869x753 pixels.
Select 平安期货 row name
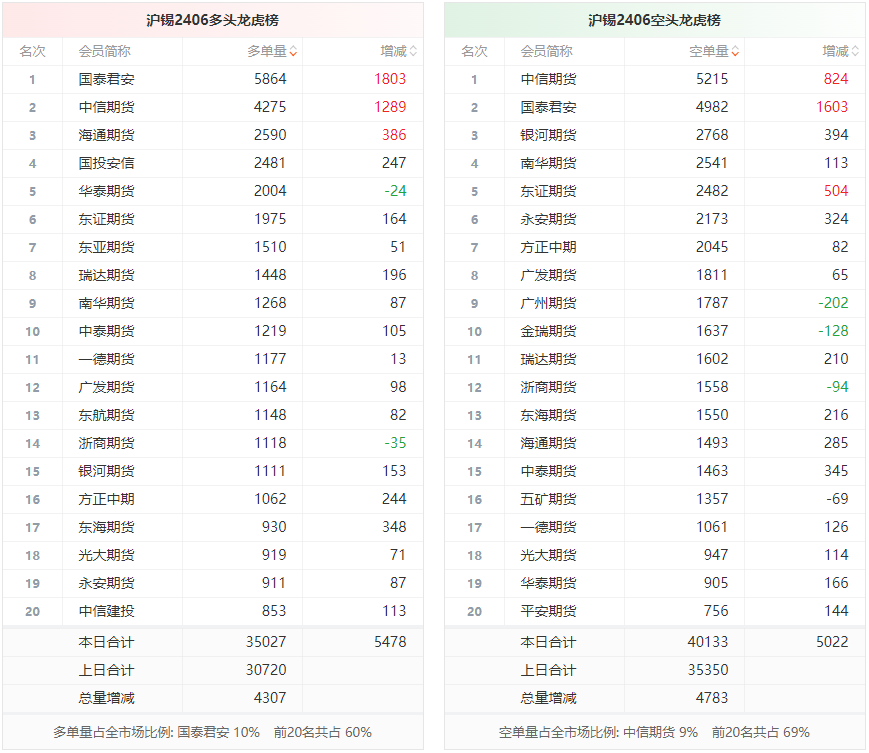point(548,611)
